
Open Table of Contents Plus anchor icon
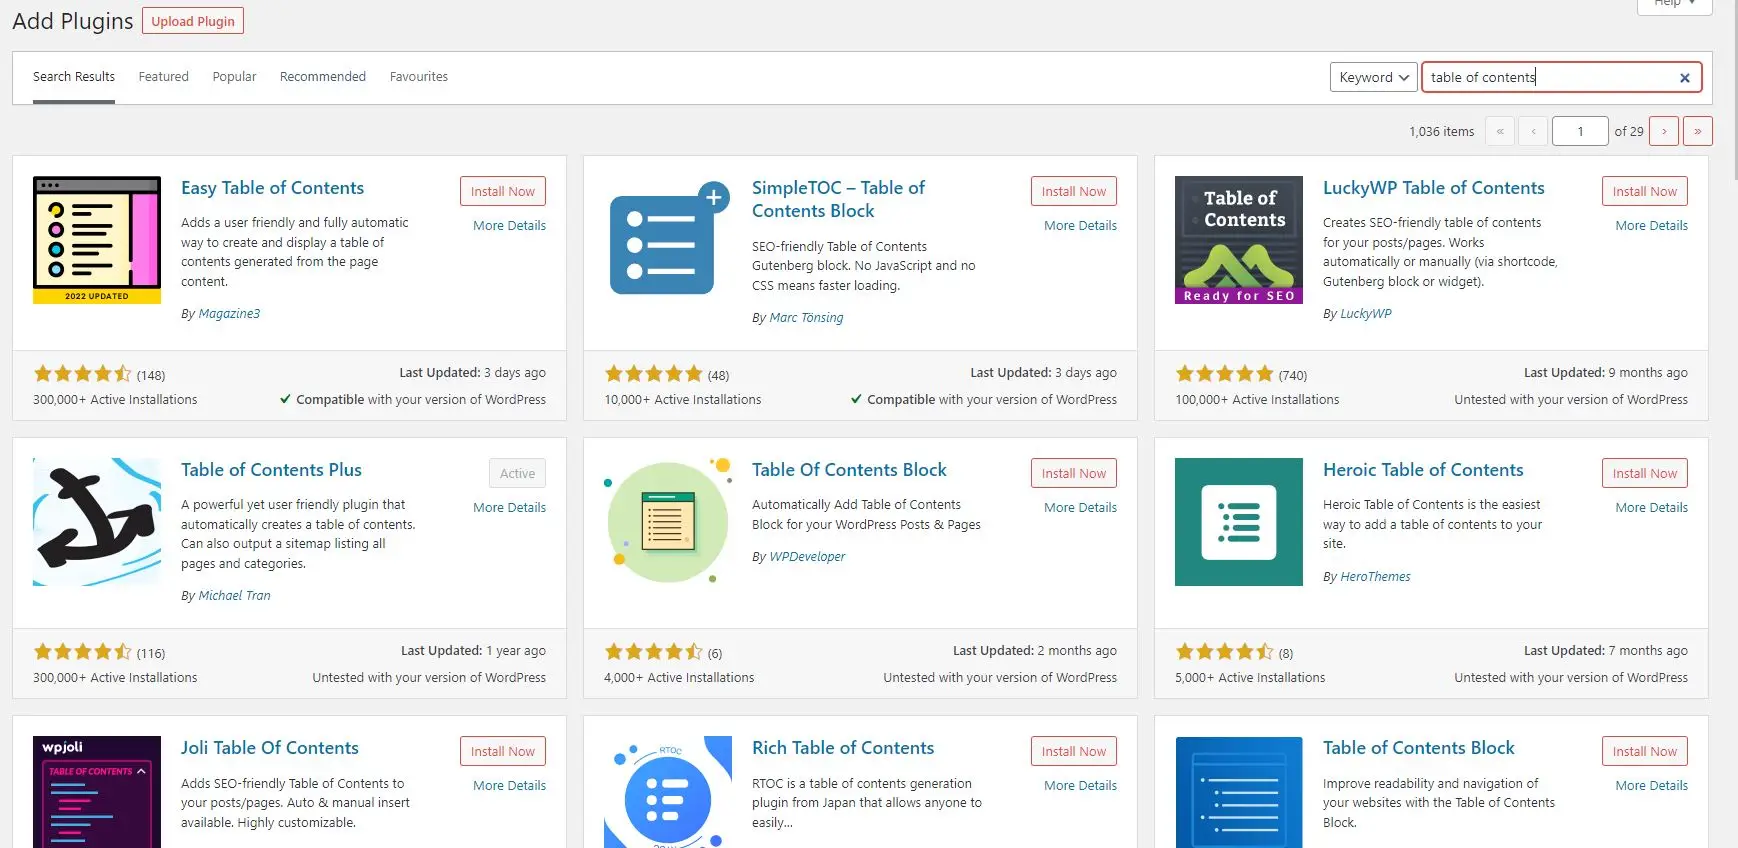tap(97, 522)
